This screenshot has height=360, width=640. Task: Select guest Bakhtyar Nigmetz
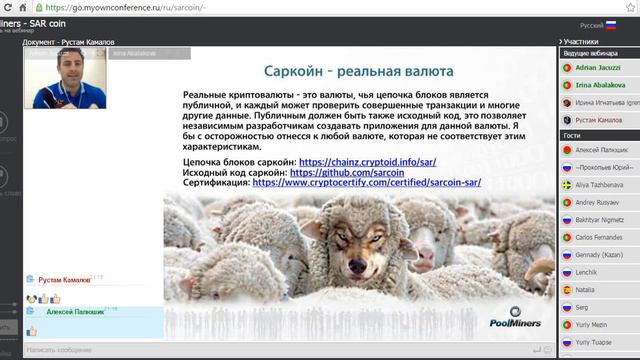(600, 220)
